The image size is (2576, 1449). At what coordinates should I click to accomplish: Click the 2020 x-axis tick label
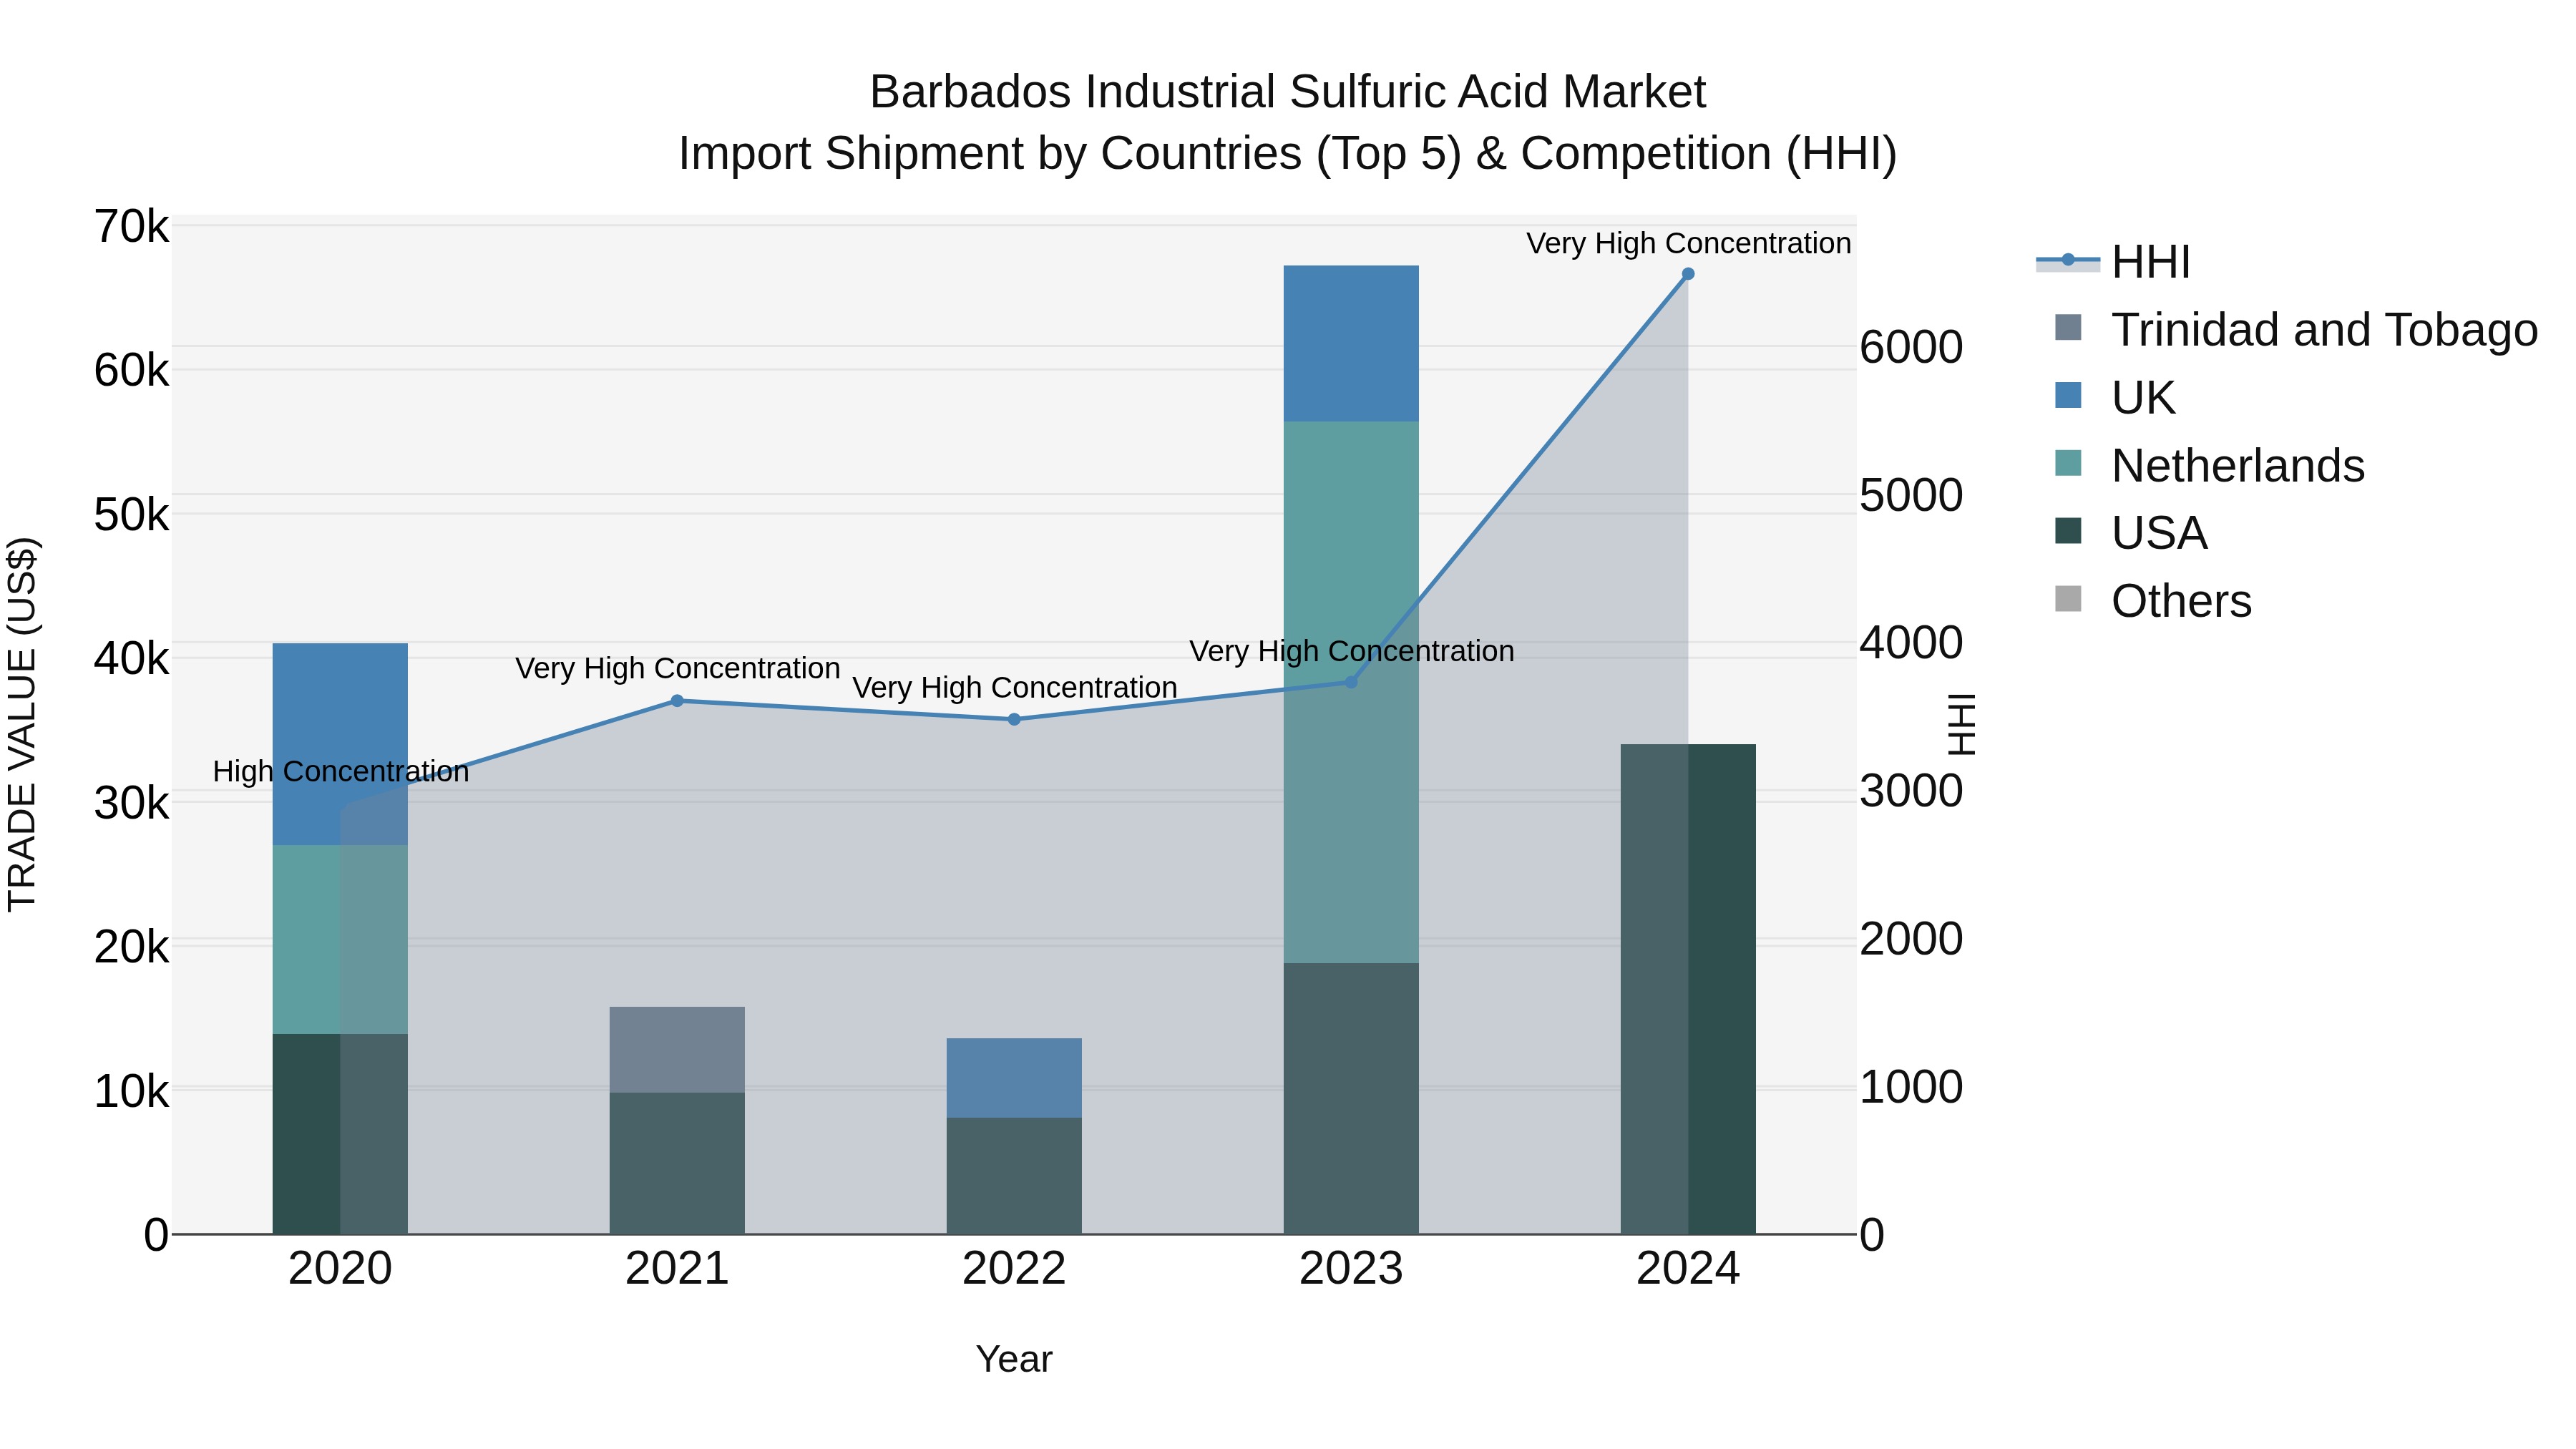coord(340,1269)
